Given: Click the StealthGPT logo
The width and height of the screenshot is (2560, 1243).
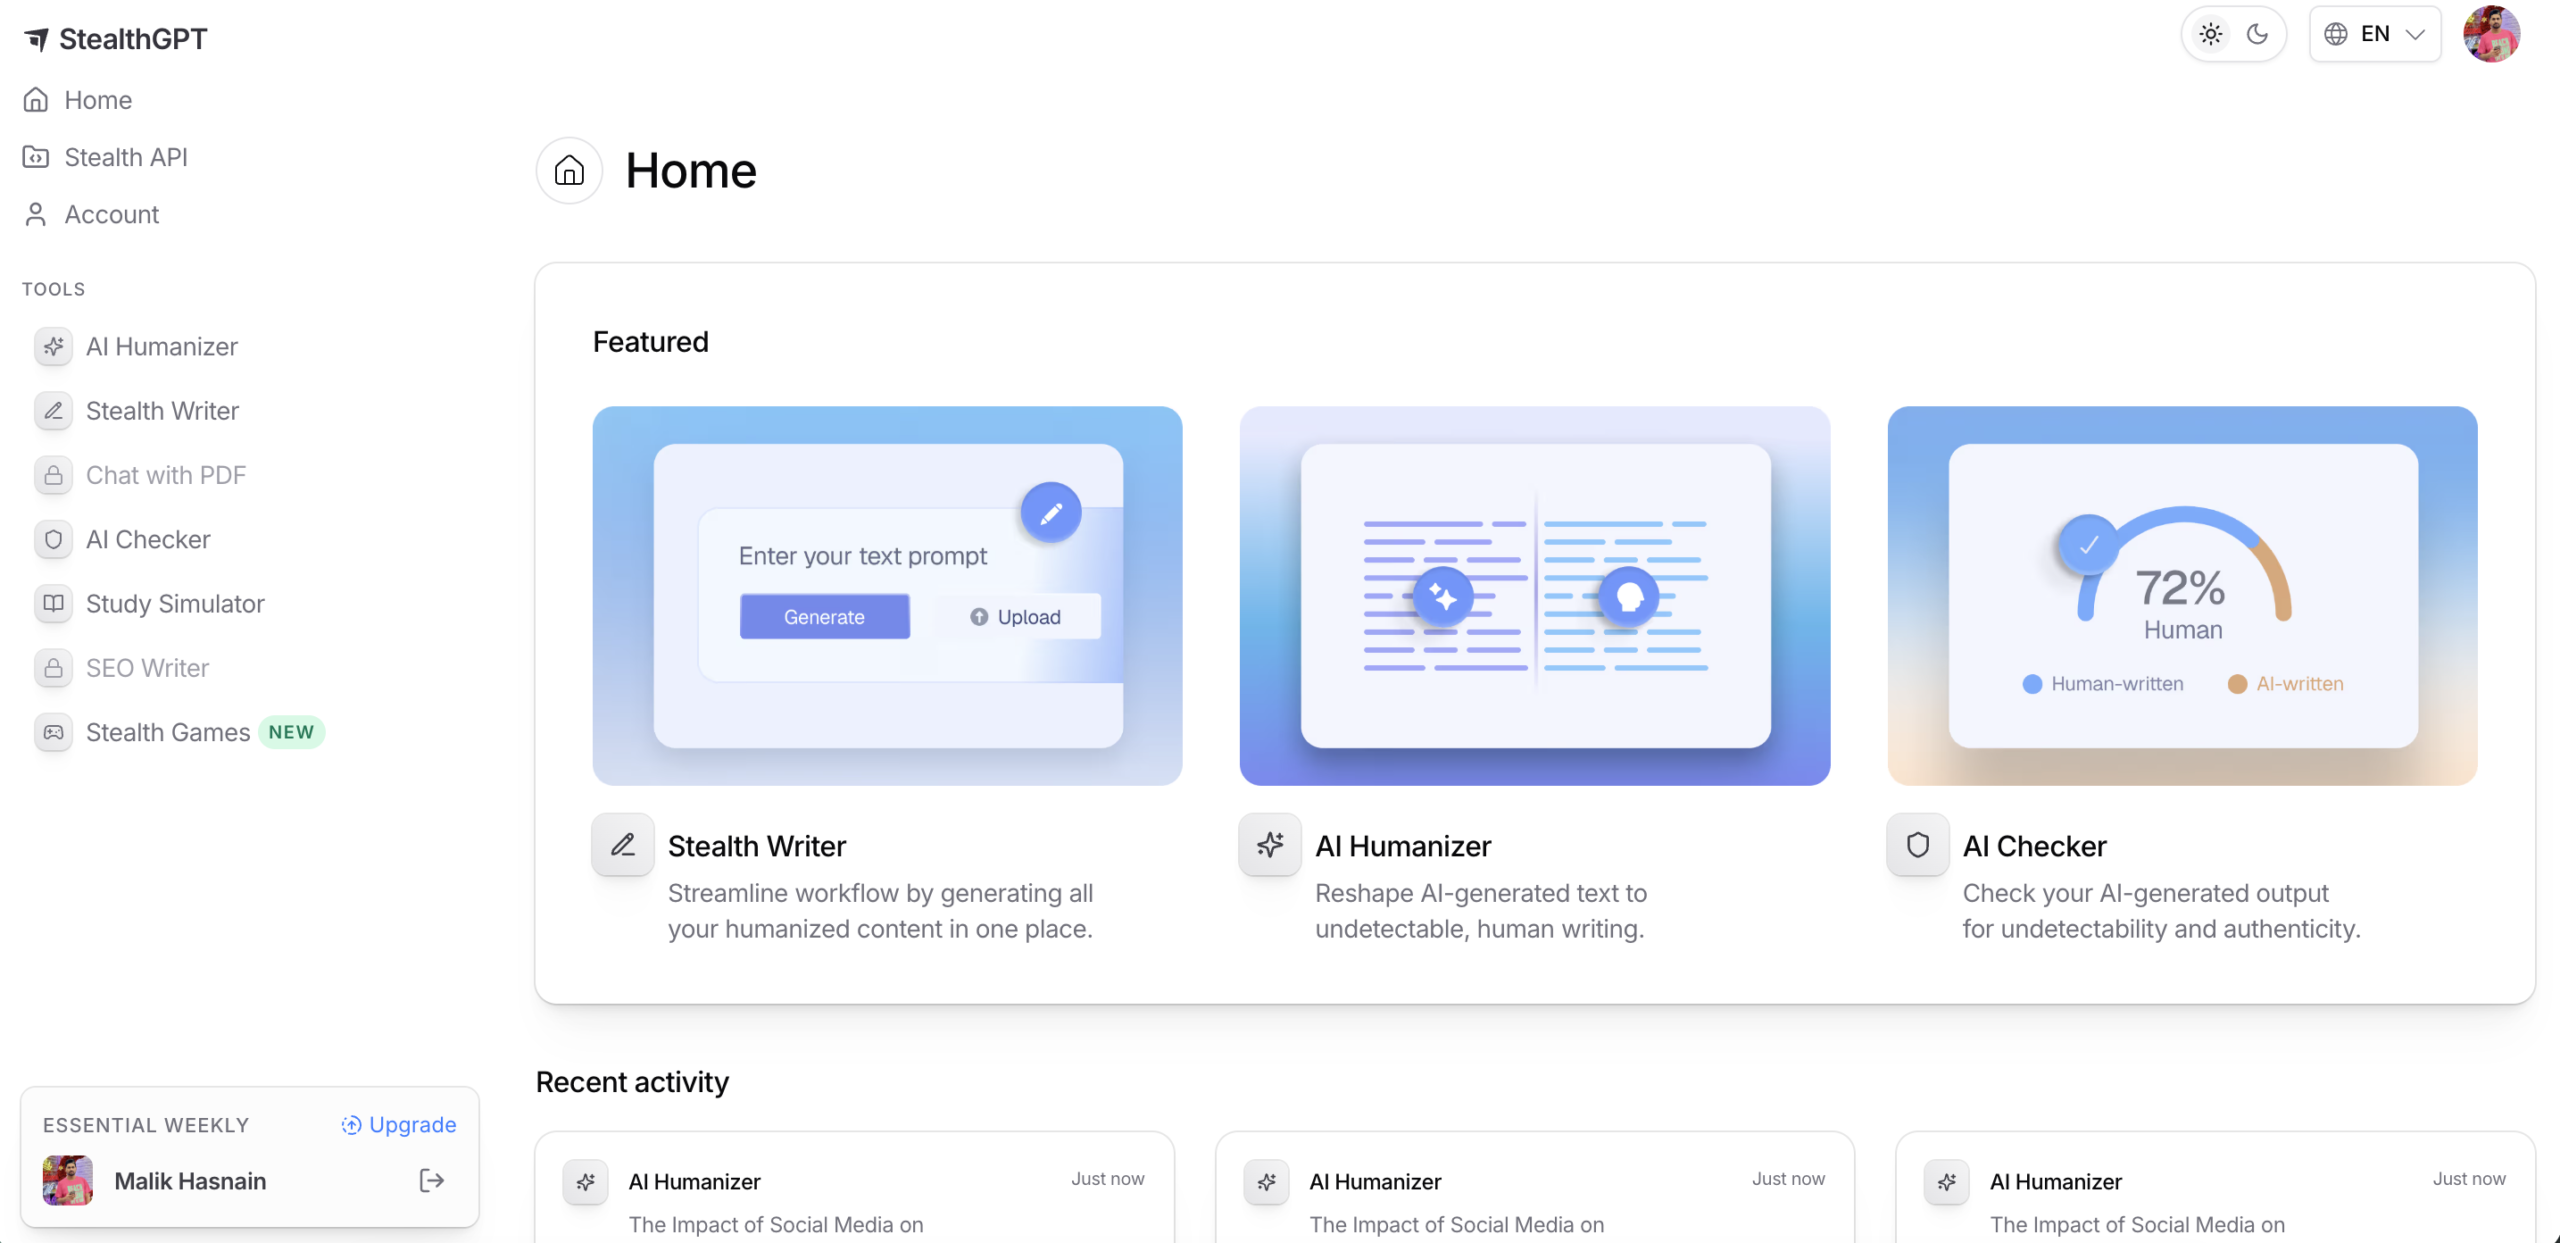Looking at the screenshot, I should coord(115,39).
